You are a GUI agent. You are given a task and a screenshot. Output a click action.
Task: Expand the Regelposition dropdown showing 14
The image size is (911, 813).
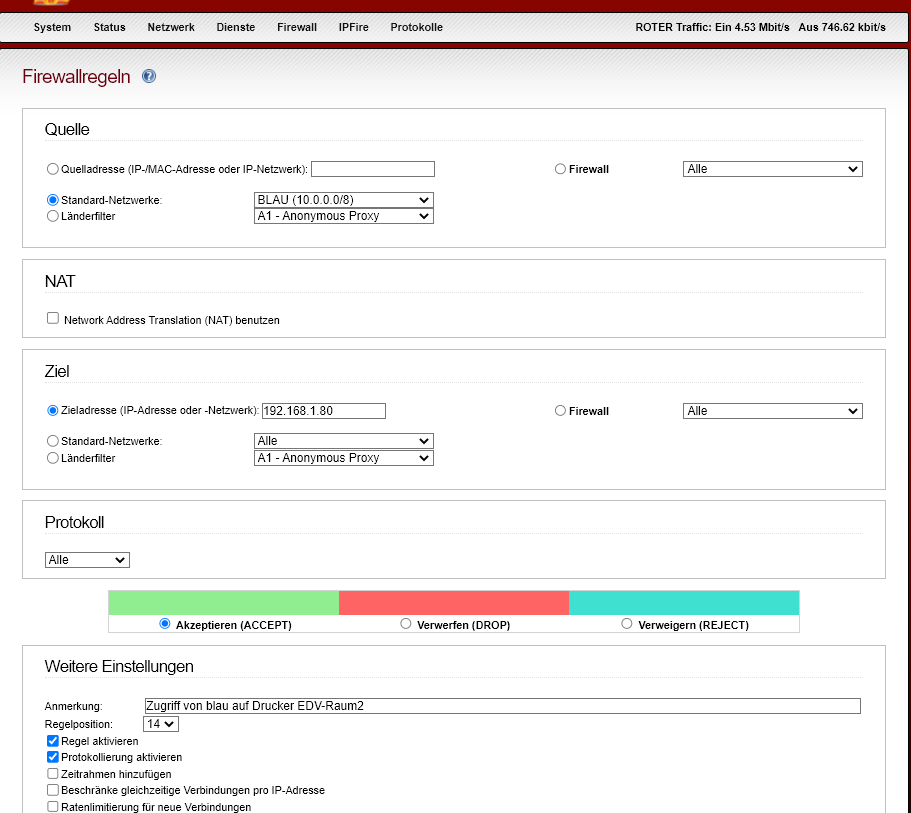161,724
